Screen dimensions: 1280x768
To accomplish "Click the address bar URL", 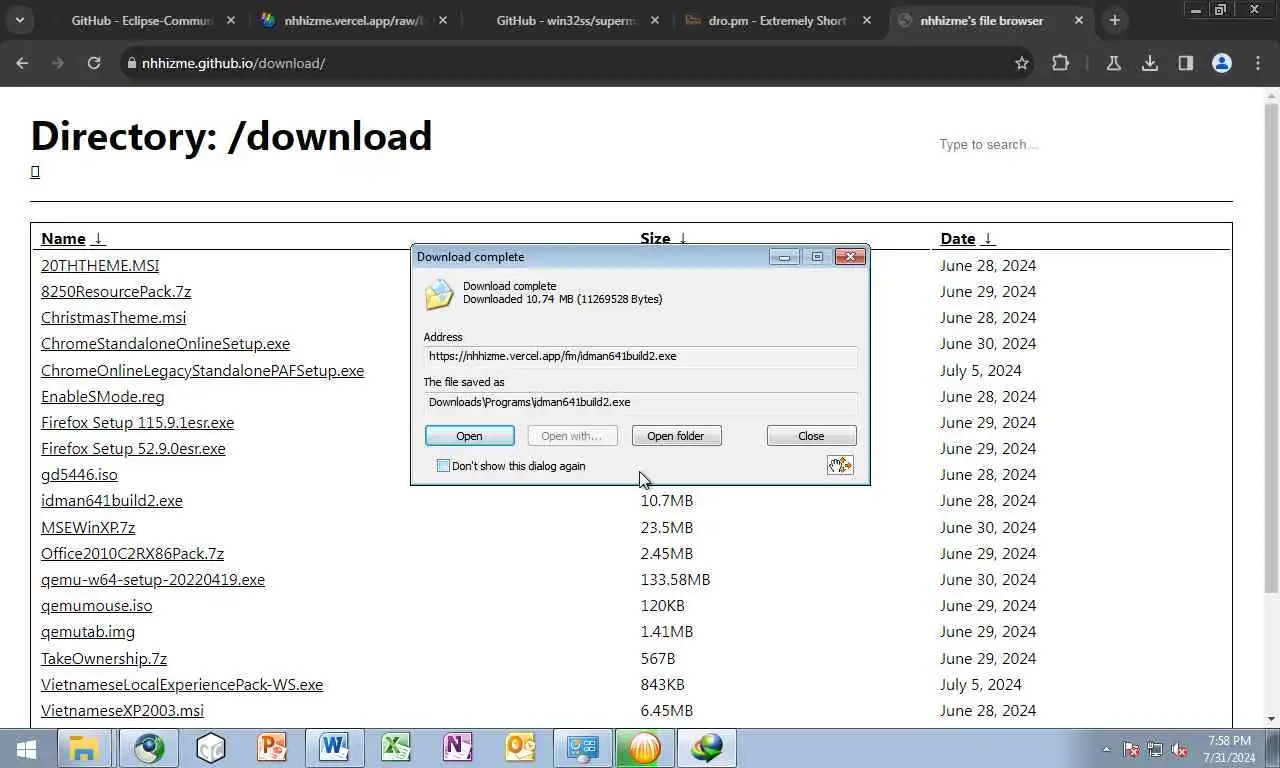I will [233, 63].
